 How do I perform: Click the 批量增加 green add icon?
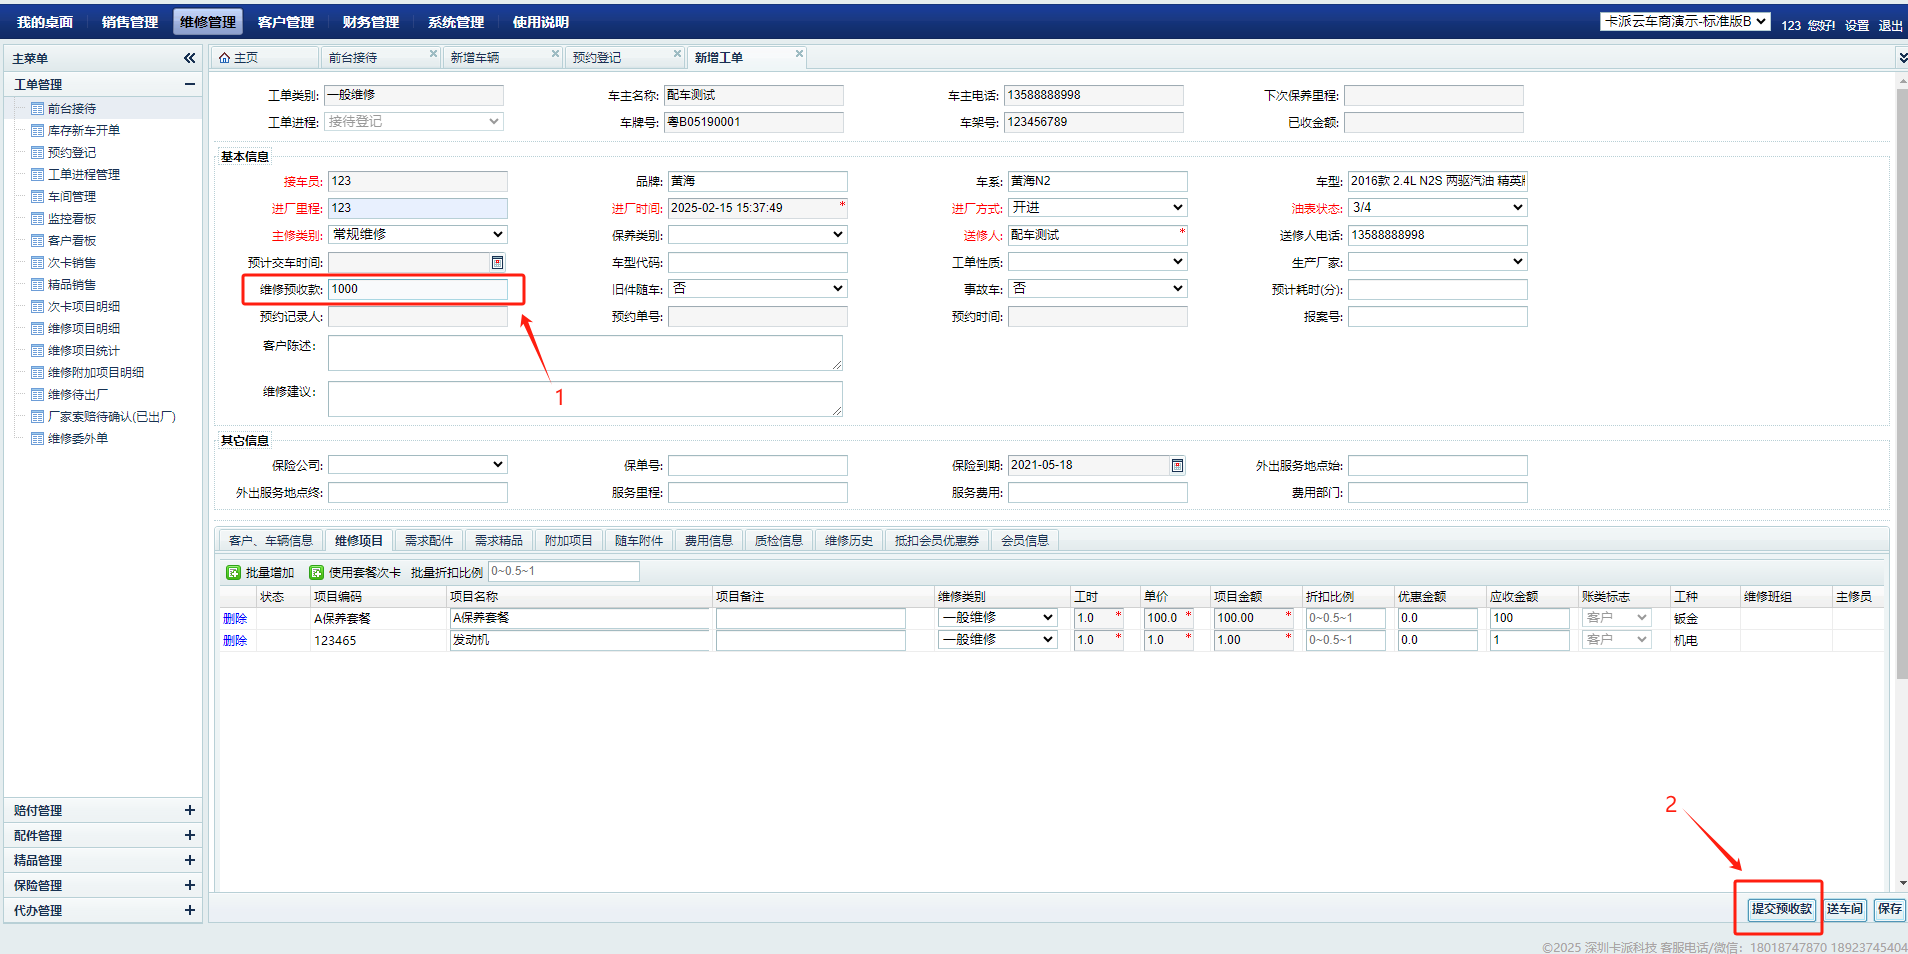click(x=233, y=572)
